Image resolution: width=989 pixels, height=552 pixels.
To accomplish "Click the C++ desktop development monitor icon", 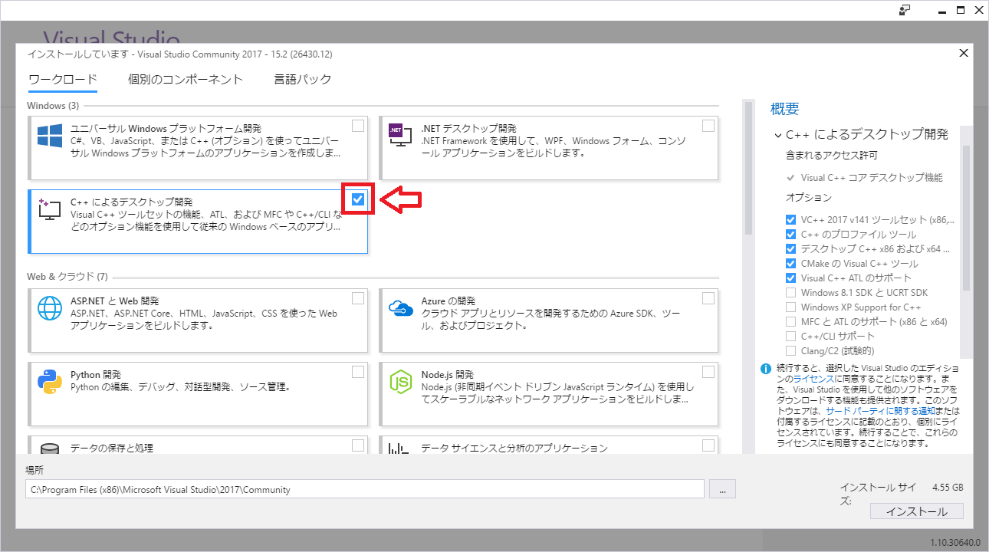I will pos(49,209).
